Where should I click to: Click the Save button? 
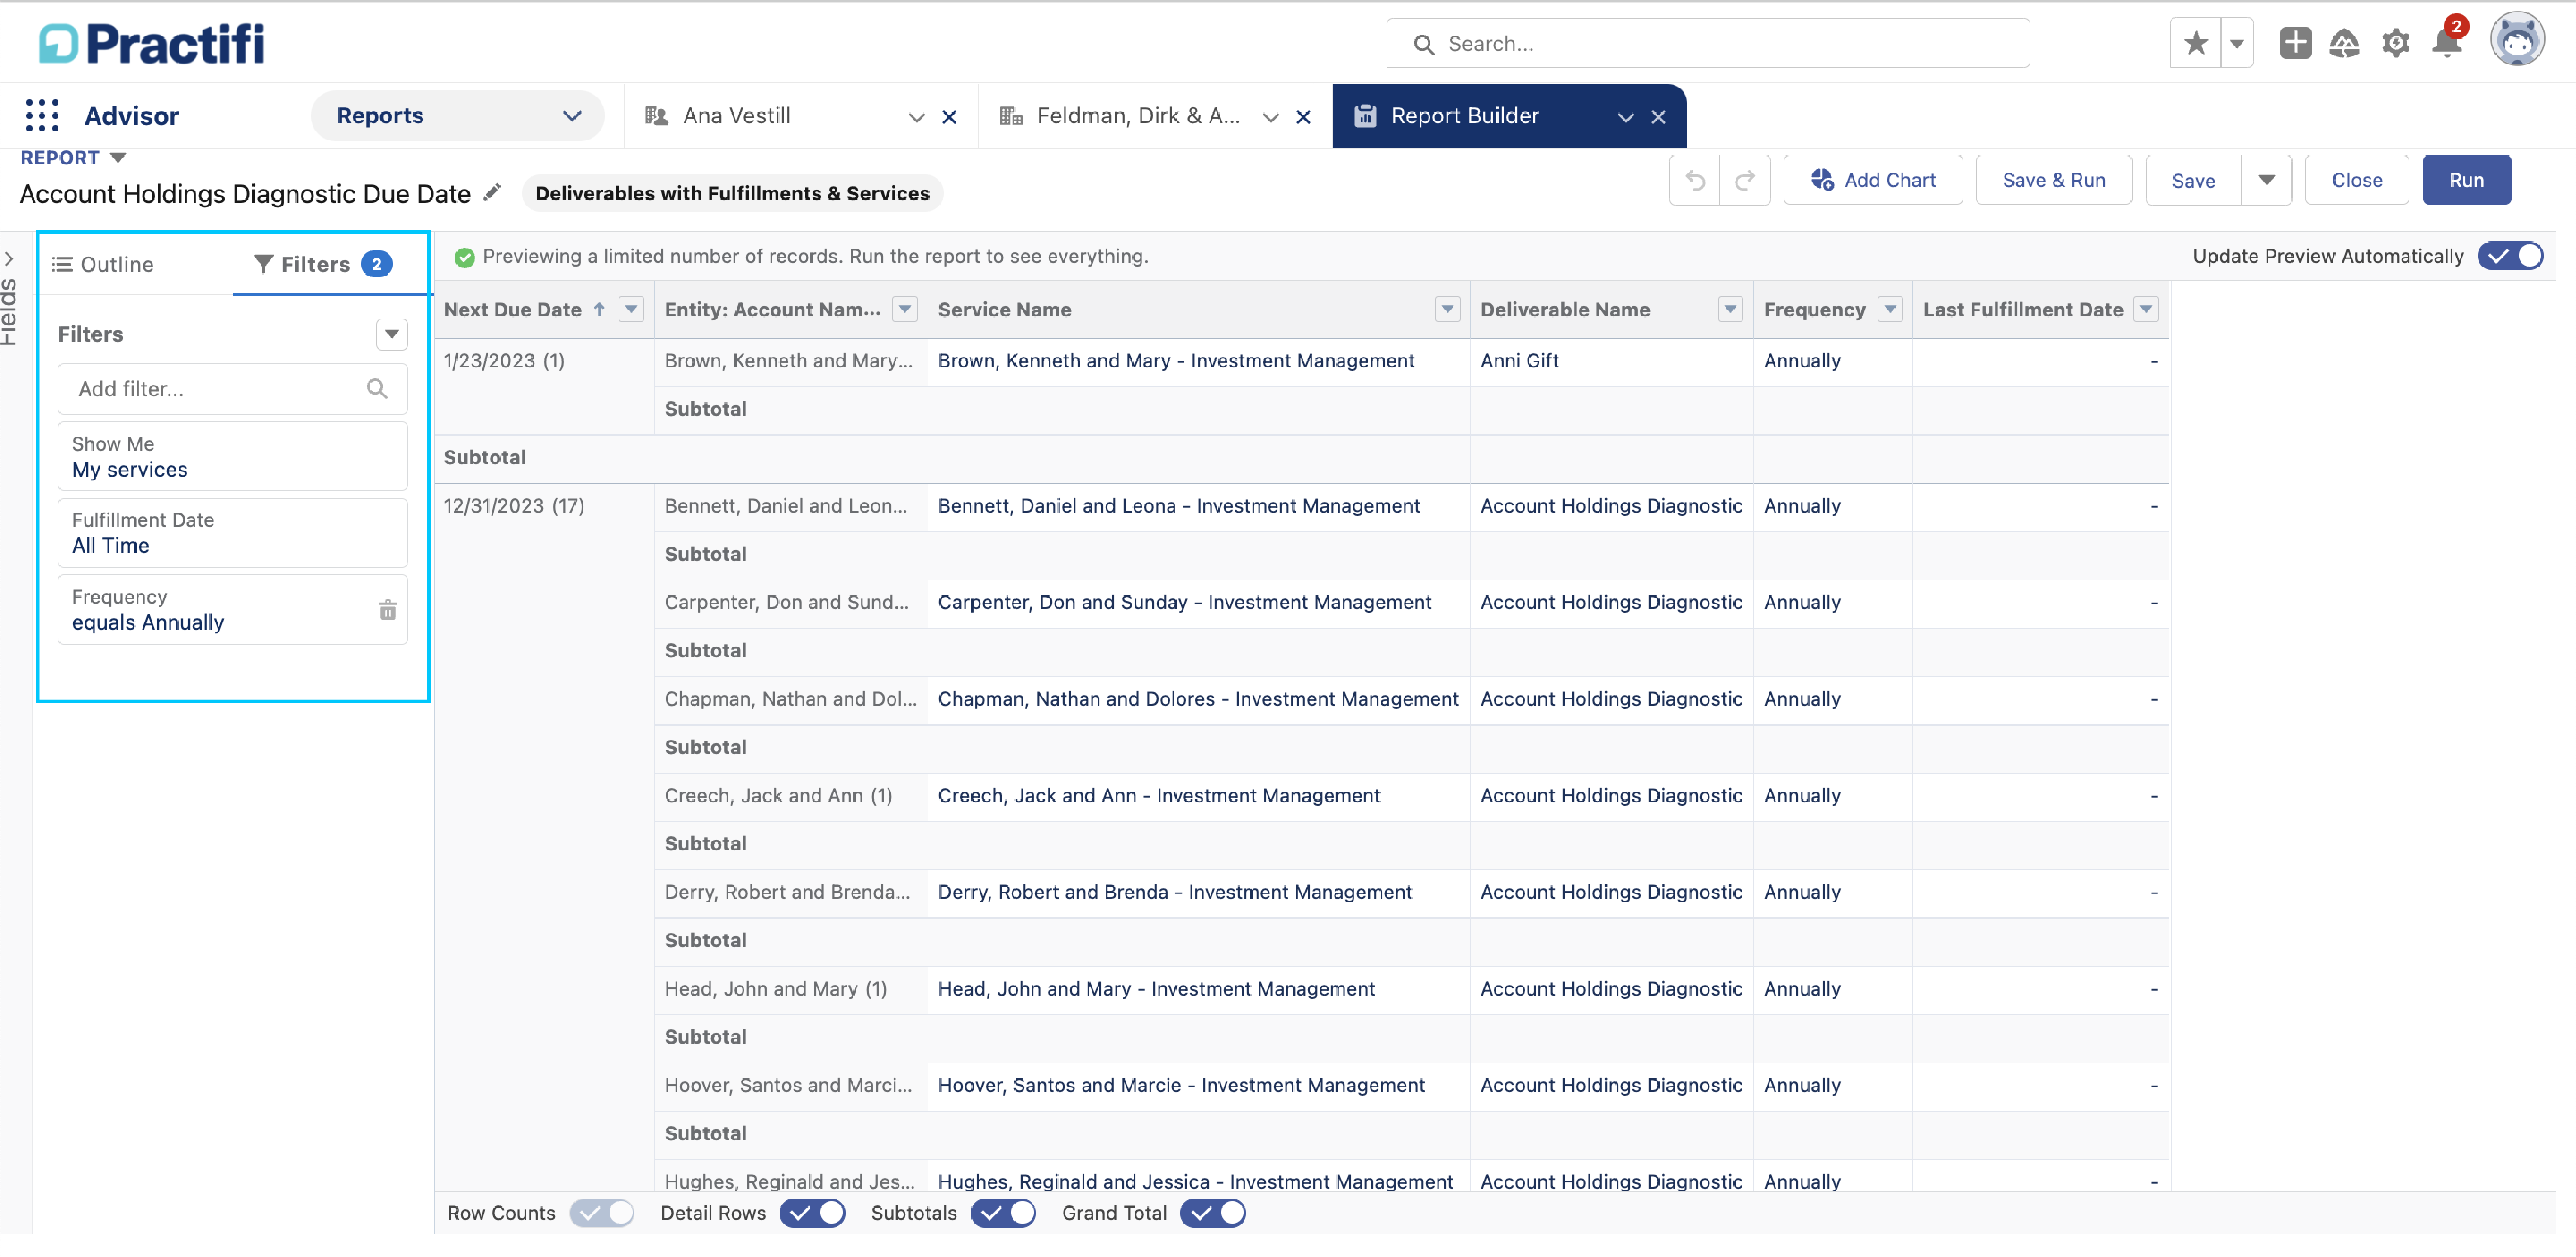coord(2193,180)
